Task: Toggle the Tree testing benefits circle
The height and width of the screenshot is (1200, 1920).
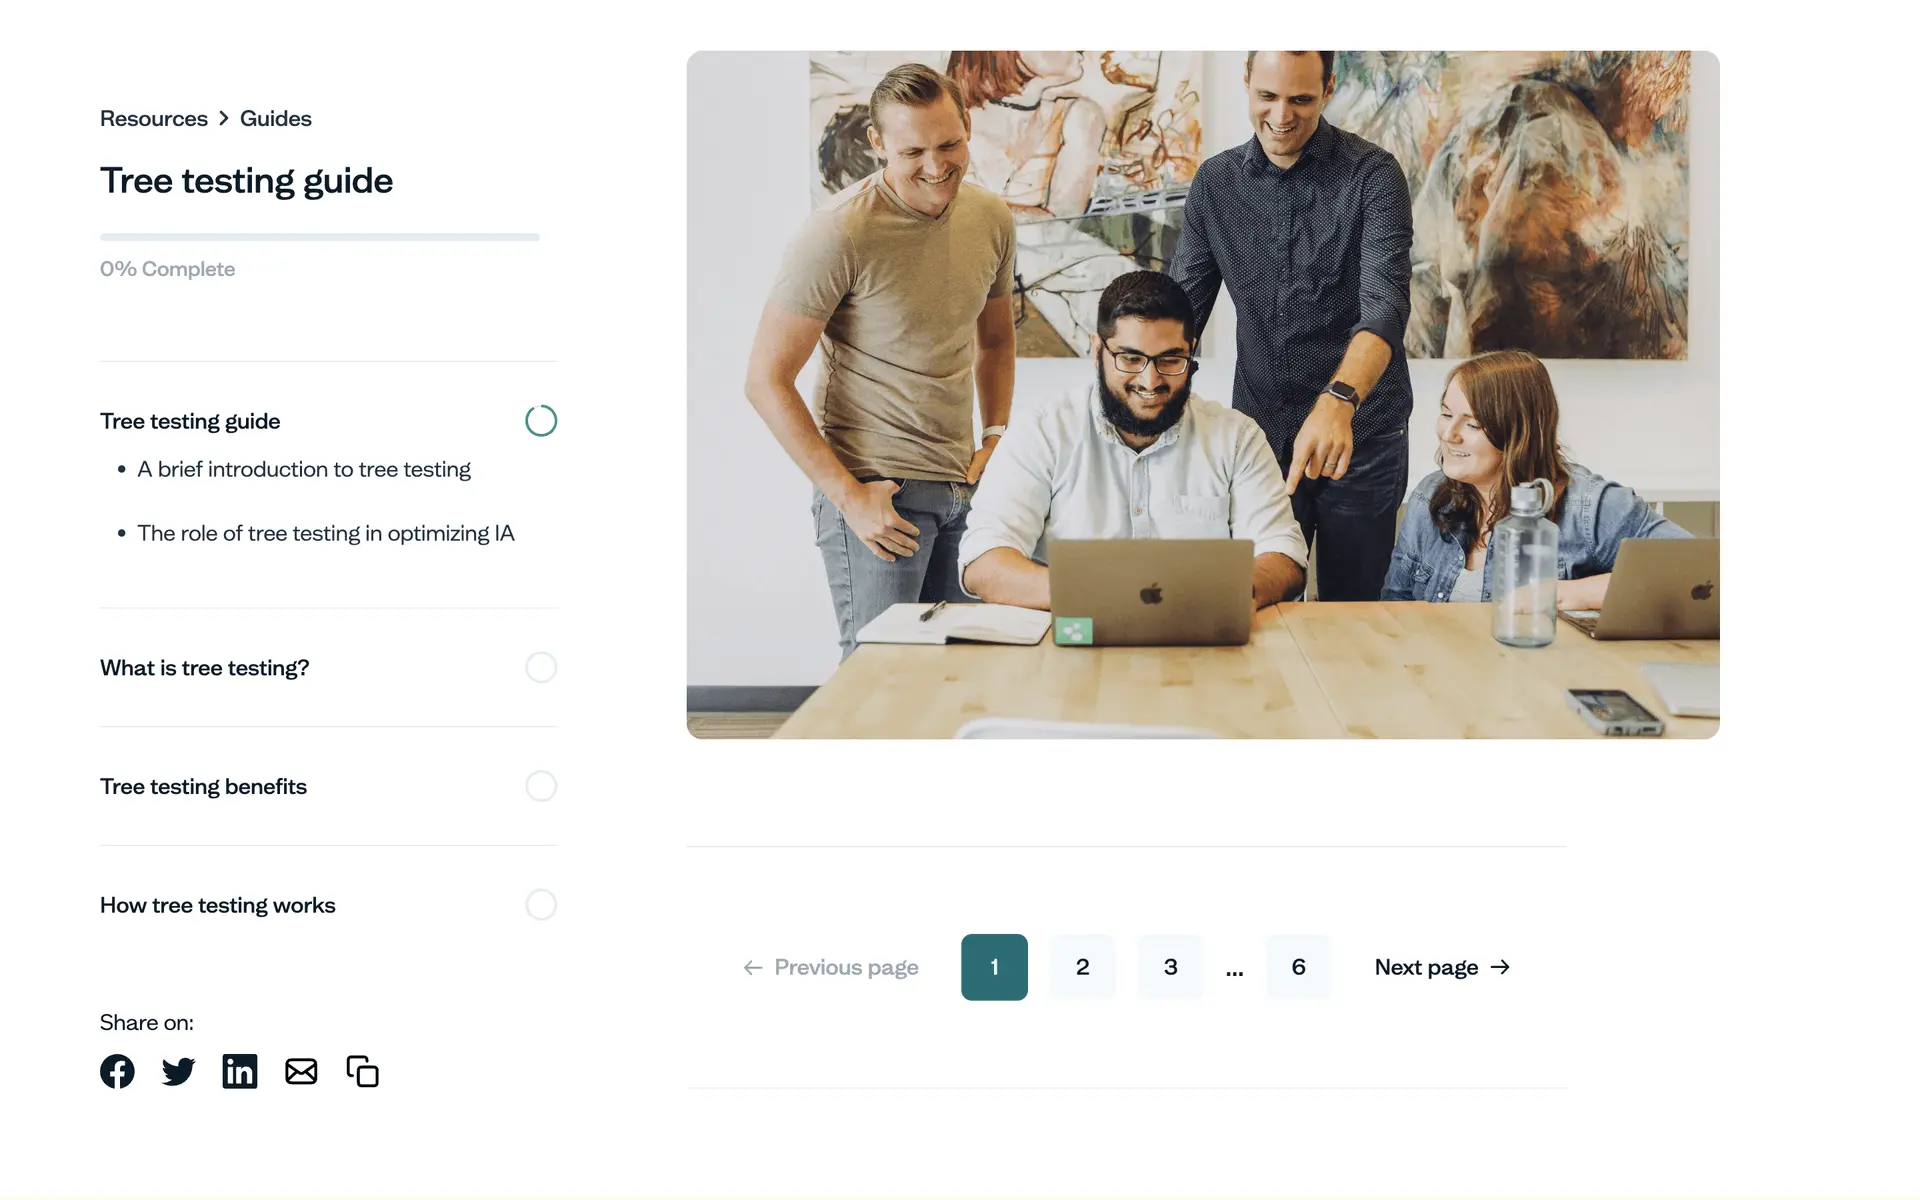Action: tap(541, 786)
